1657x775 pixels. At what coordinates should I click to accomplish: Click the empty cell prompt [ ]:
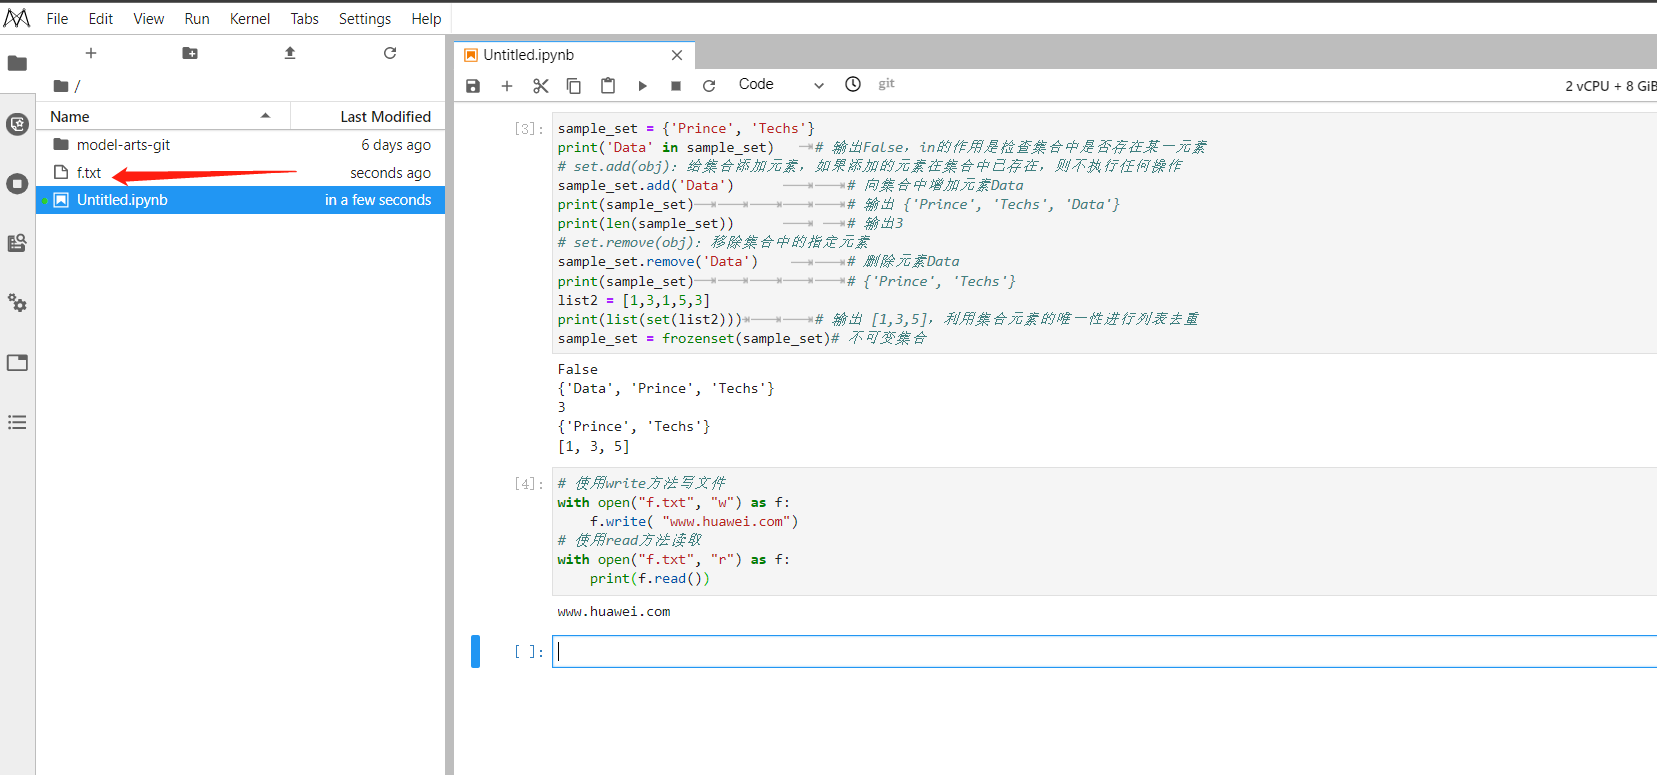(528, 652)
